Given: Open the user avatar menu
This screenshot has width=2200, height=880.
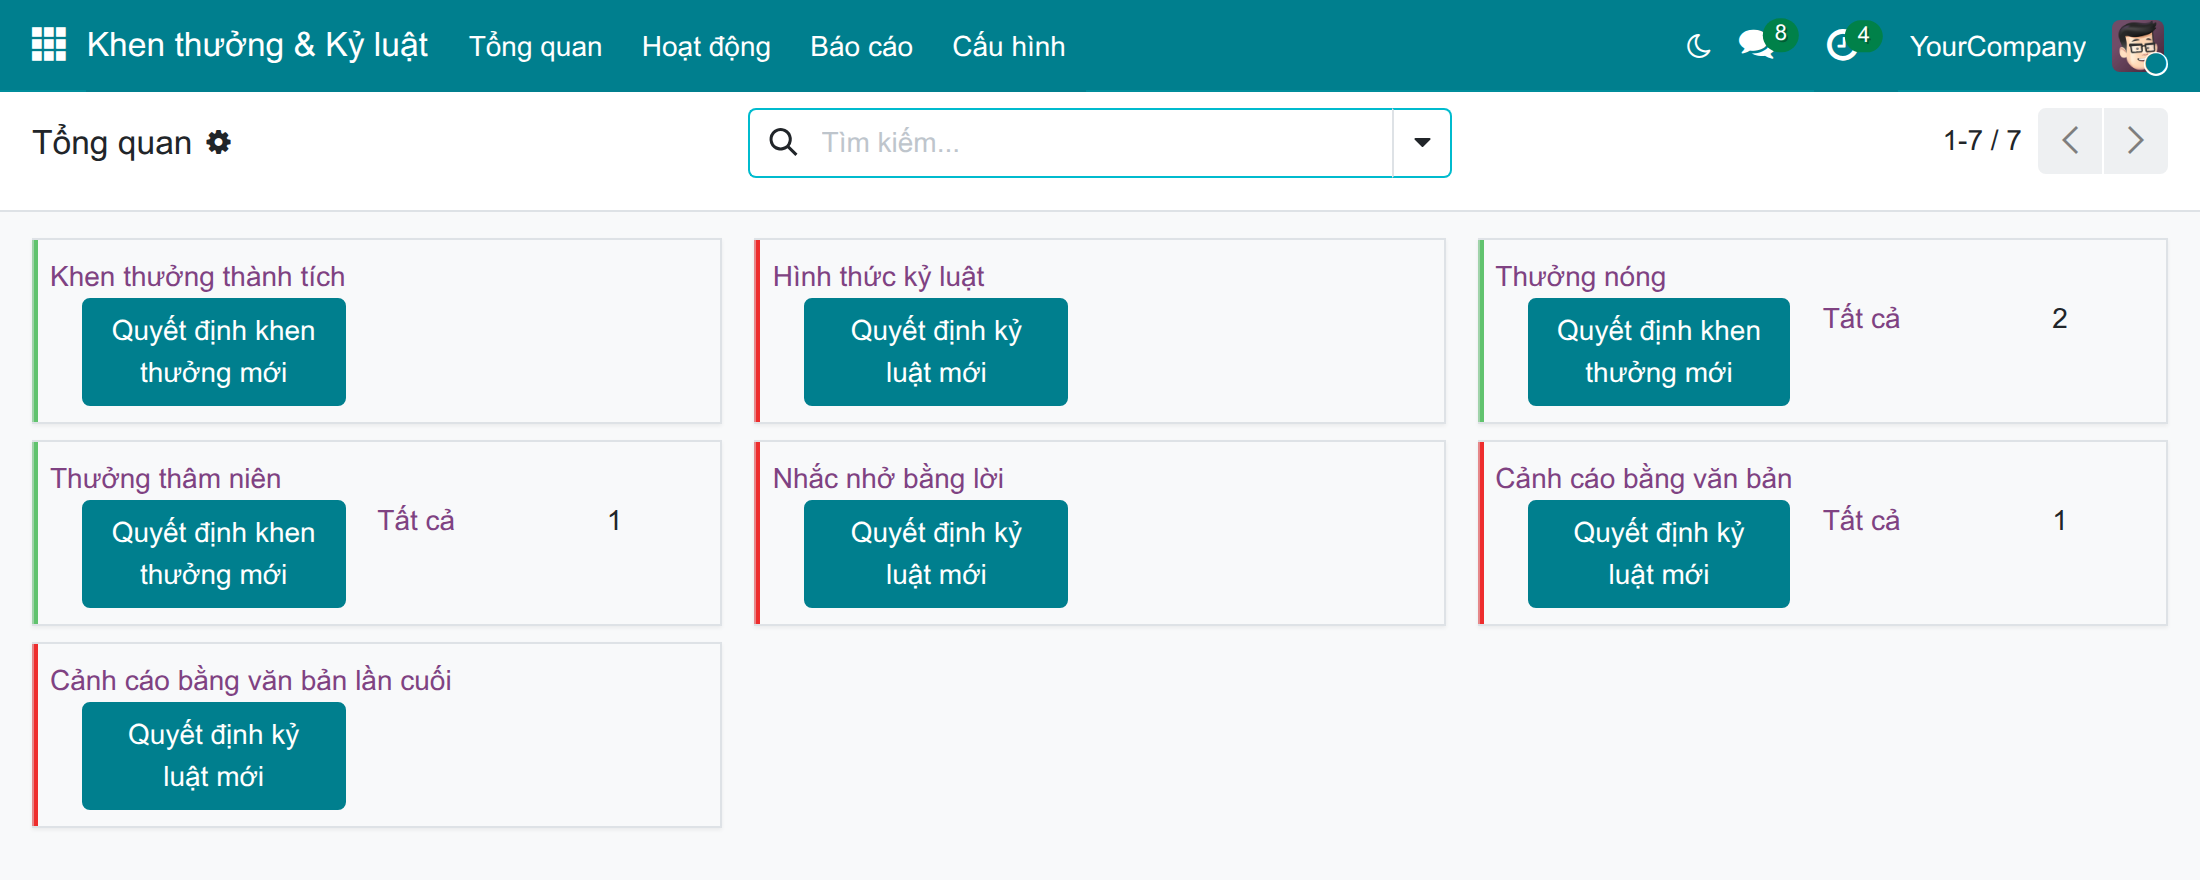Looking at the screenshot, I should (x=2138, y=46).
